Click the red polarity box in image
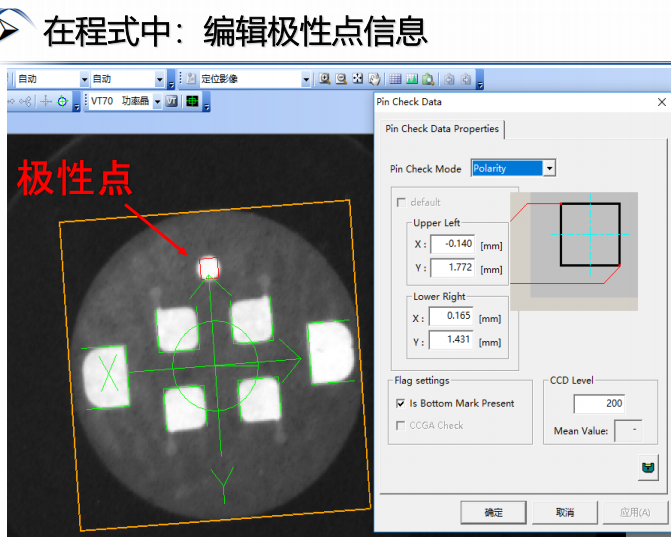The height and width of the screenshot is (537, 671). point(209,268)
